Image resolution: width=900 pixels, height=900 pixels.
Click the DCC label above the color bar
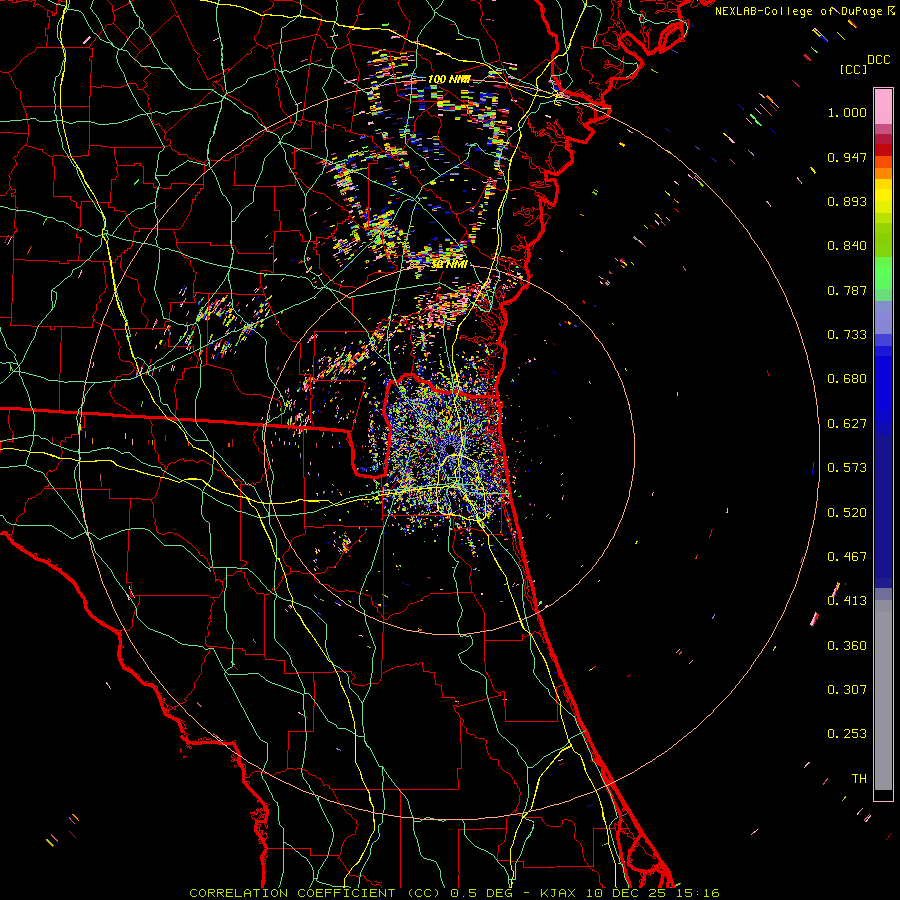pyautogui.click(x=879, y=60)
